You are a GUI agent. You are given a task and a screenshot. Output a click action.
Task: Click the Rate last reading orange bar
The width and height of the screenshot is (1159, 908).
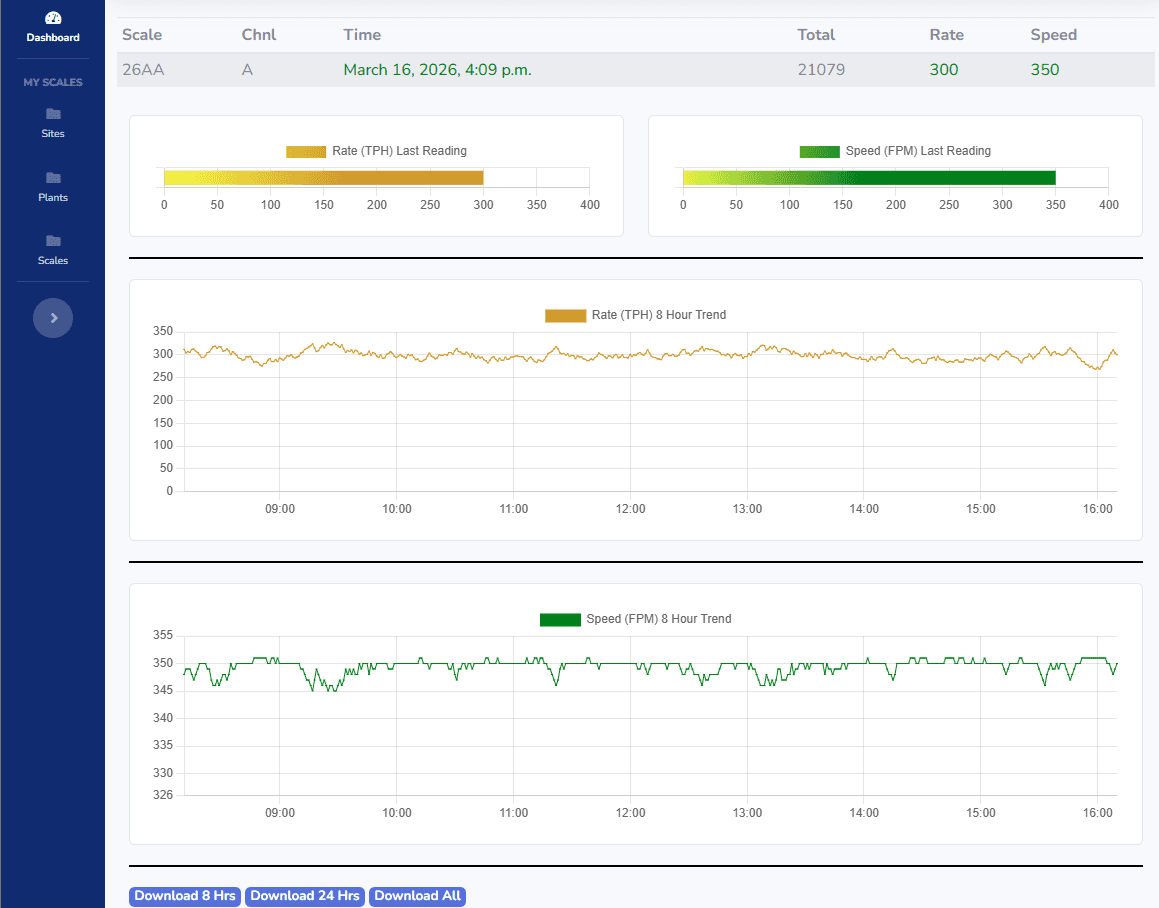[x=323, y=178]
